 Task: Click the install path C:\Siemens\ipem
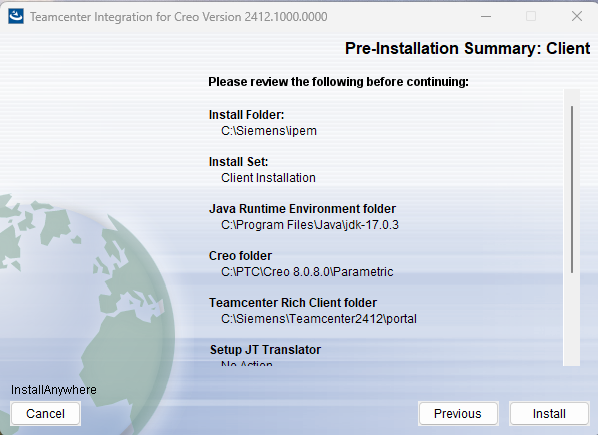point(269,131)
